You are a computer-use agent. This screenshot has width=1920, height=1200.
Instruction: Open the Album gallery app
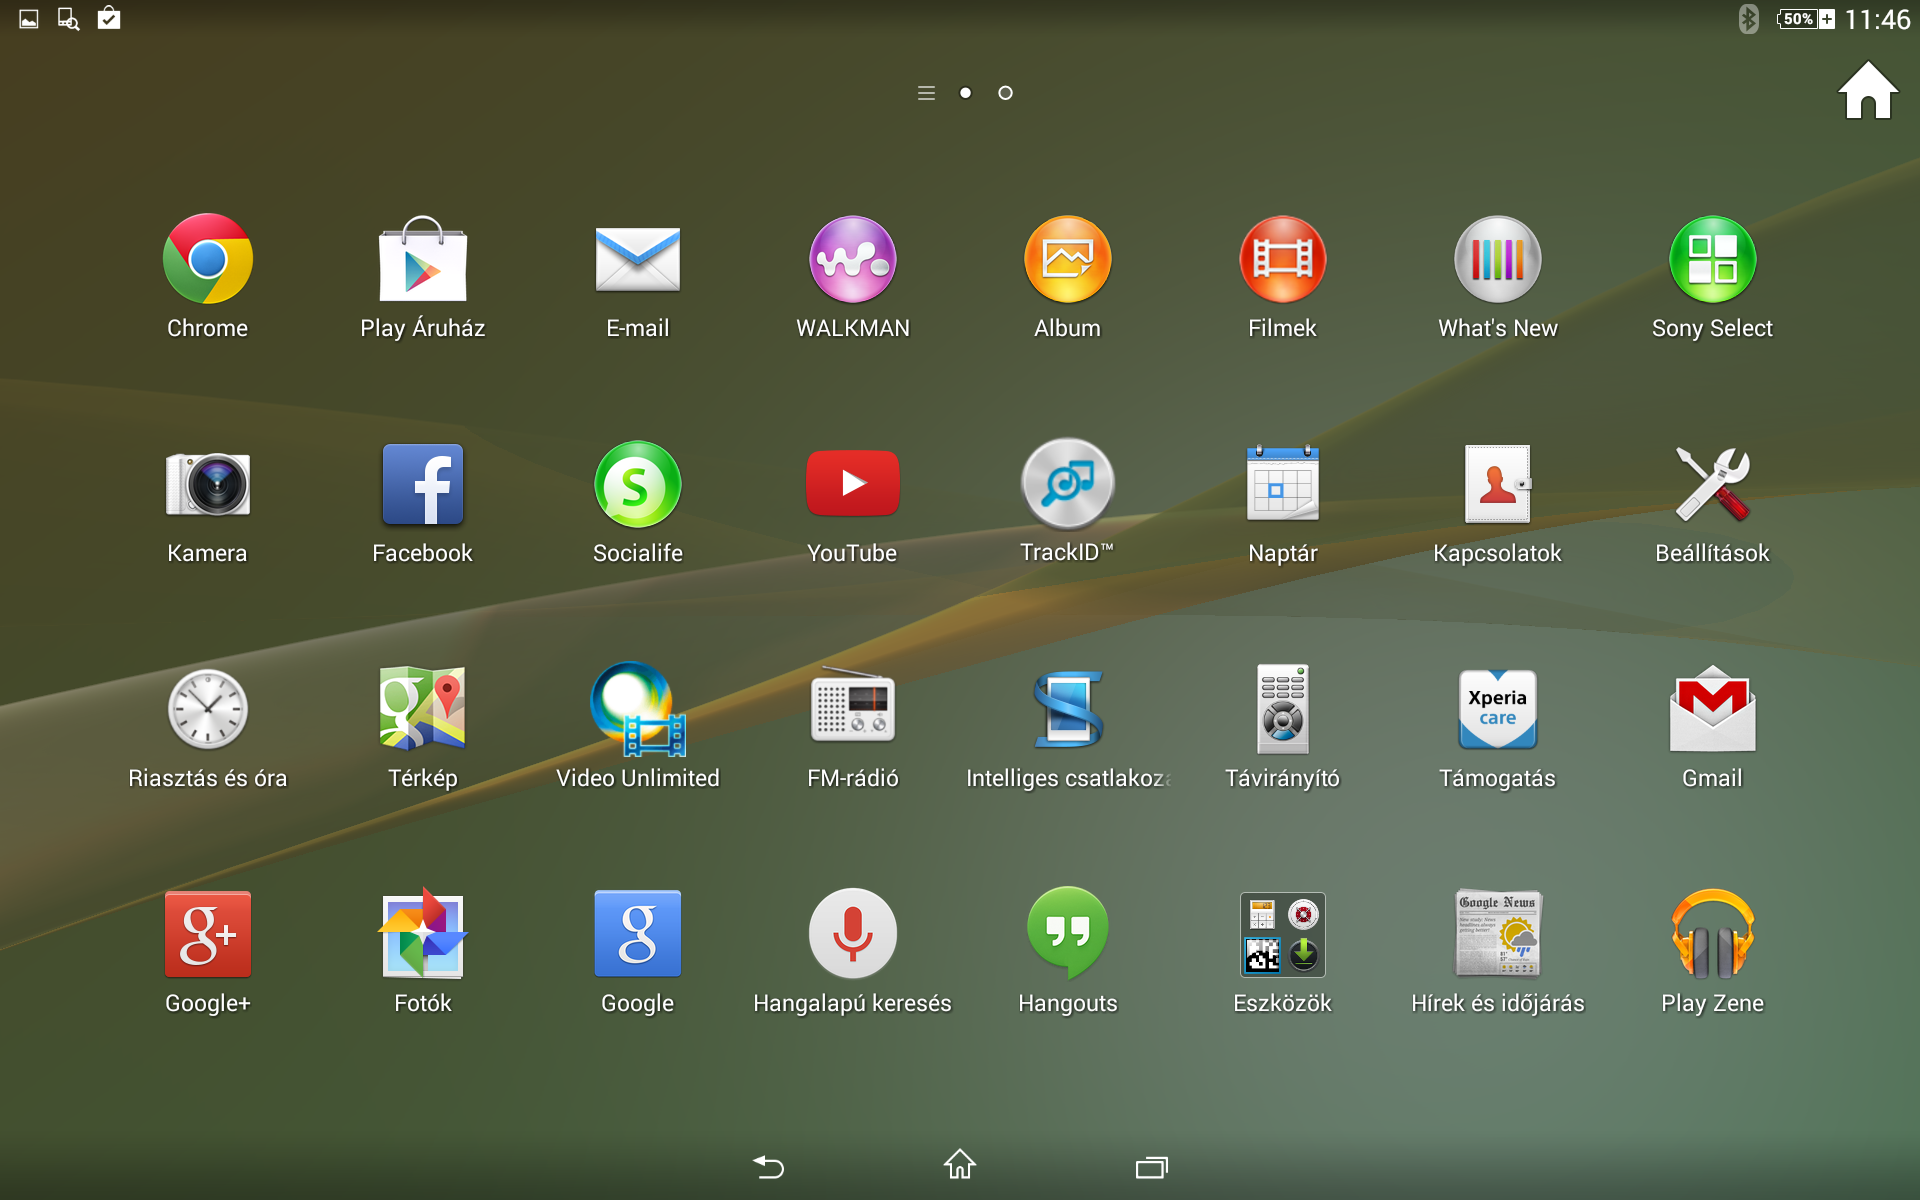point(1068,259)
